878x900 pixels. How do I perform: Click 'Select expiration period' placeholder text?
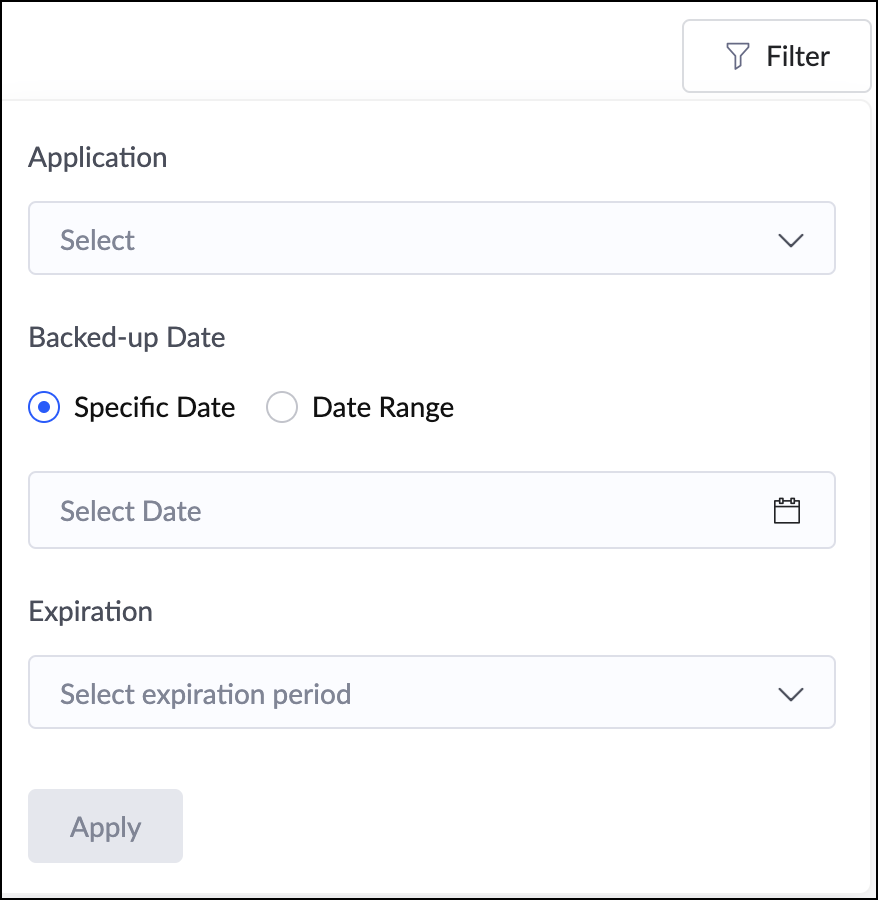pyautogui.click(x=205, y=694)
